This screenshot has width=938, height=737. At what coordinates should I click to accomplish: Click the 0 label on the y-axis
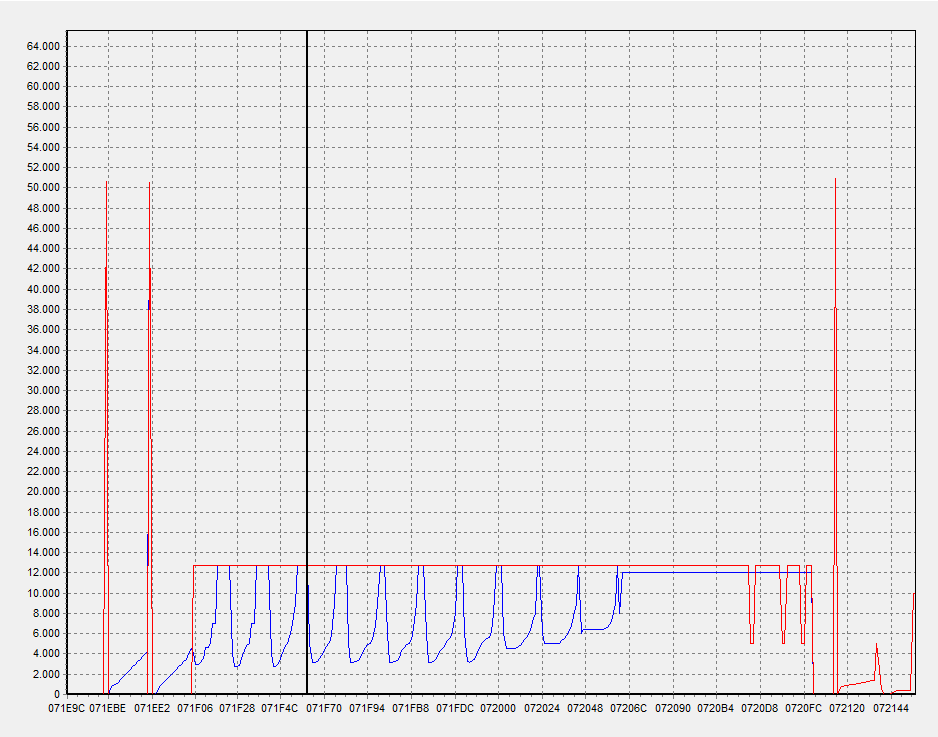click(x=56, y=694)
